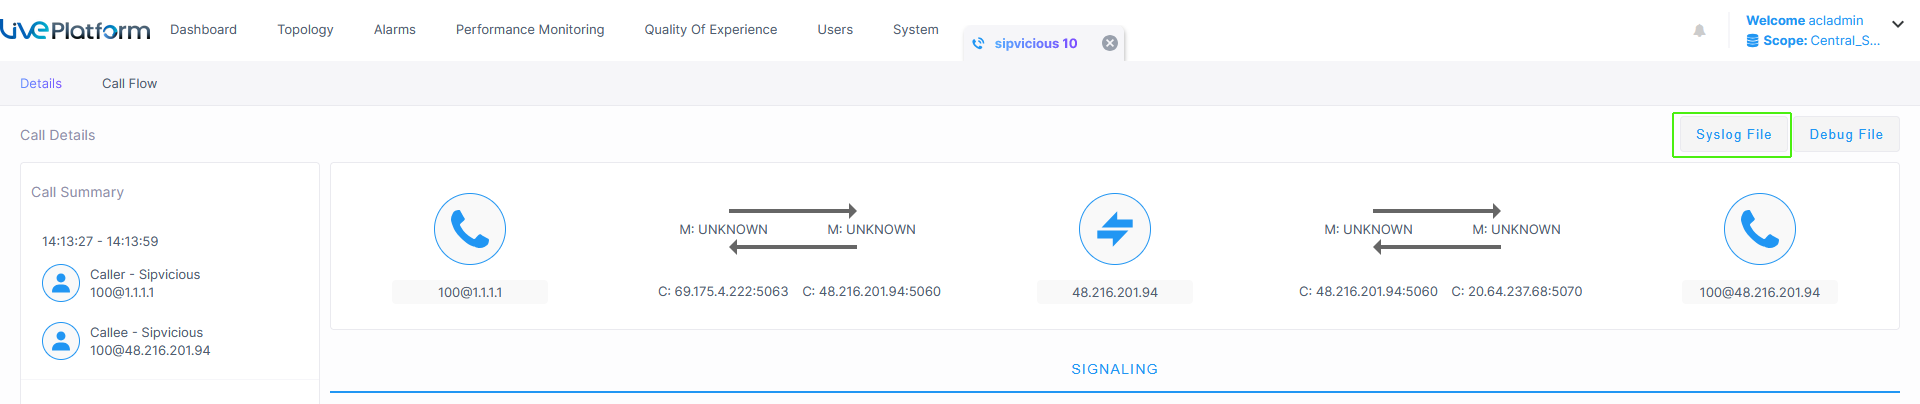Download the Debug File
The image size is (1920, 404).
[x=1846, y=134]
